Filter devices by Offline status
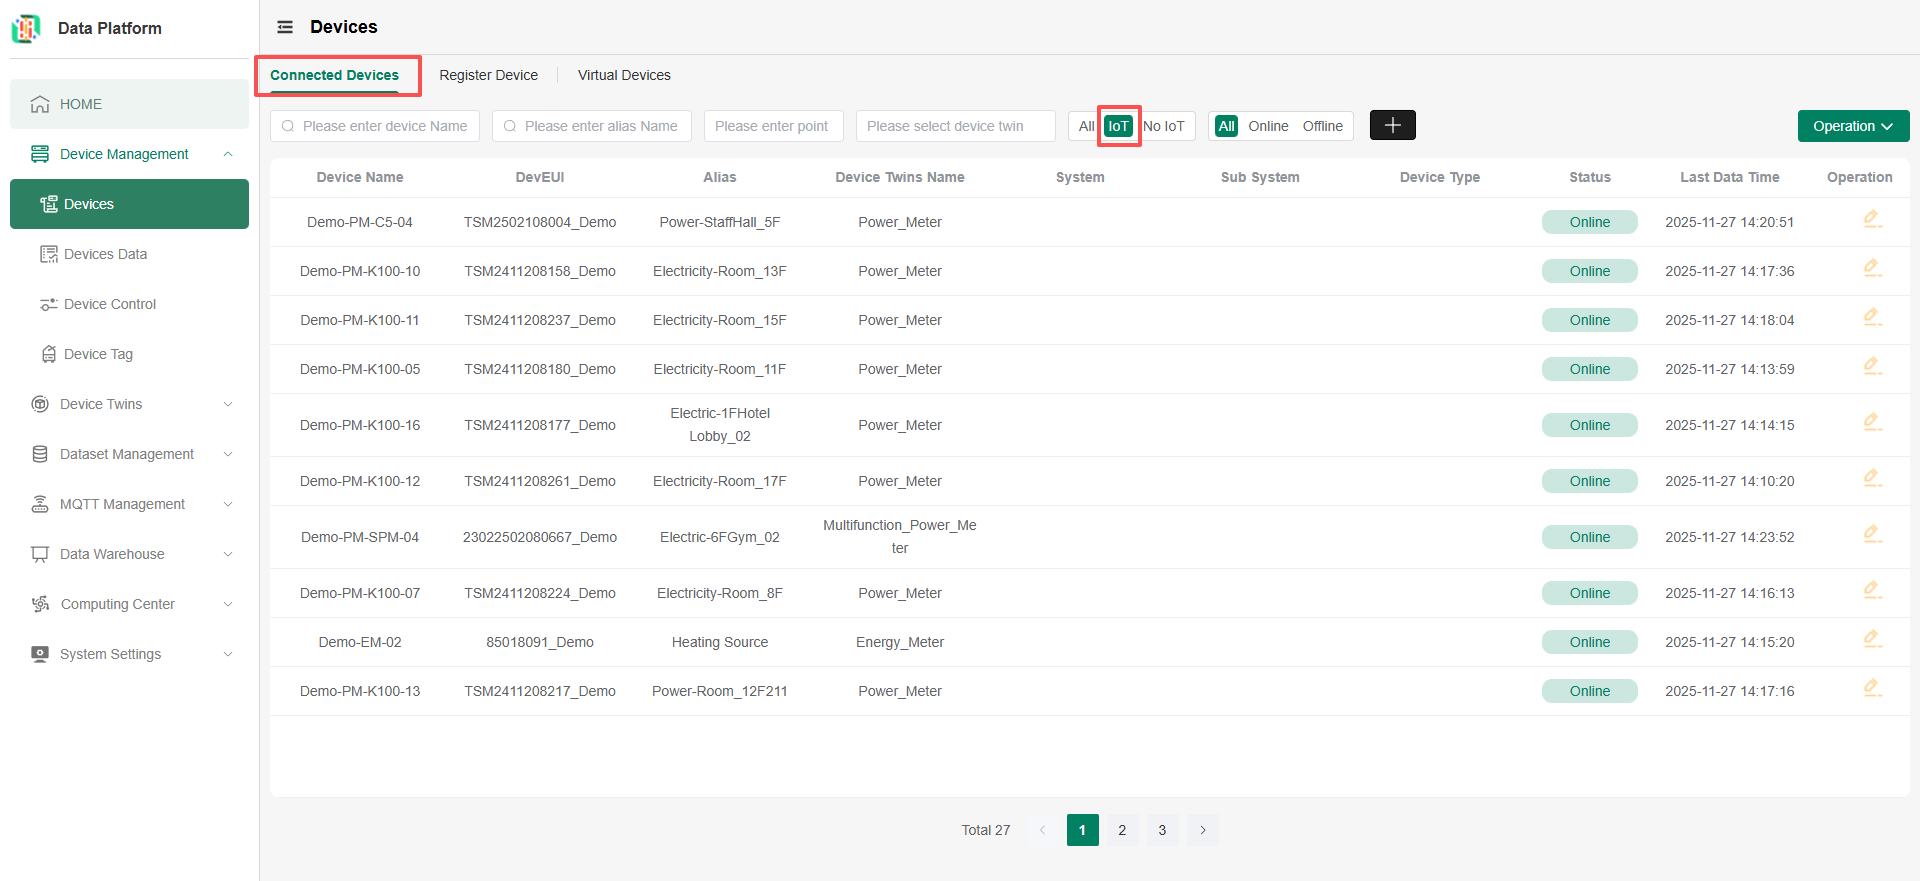The image size is (1920, 881). click(1322, 126)
